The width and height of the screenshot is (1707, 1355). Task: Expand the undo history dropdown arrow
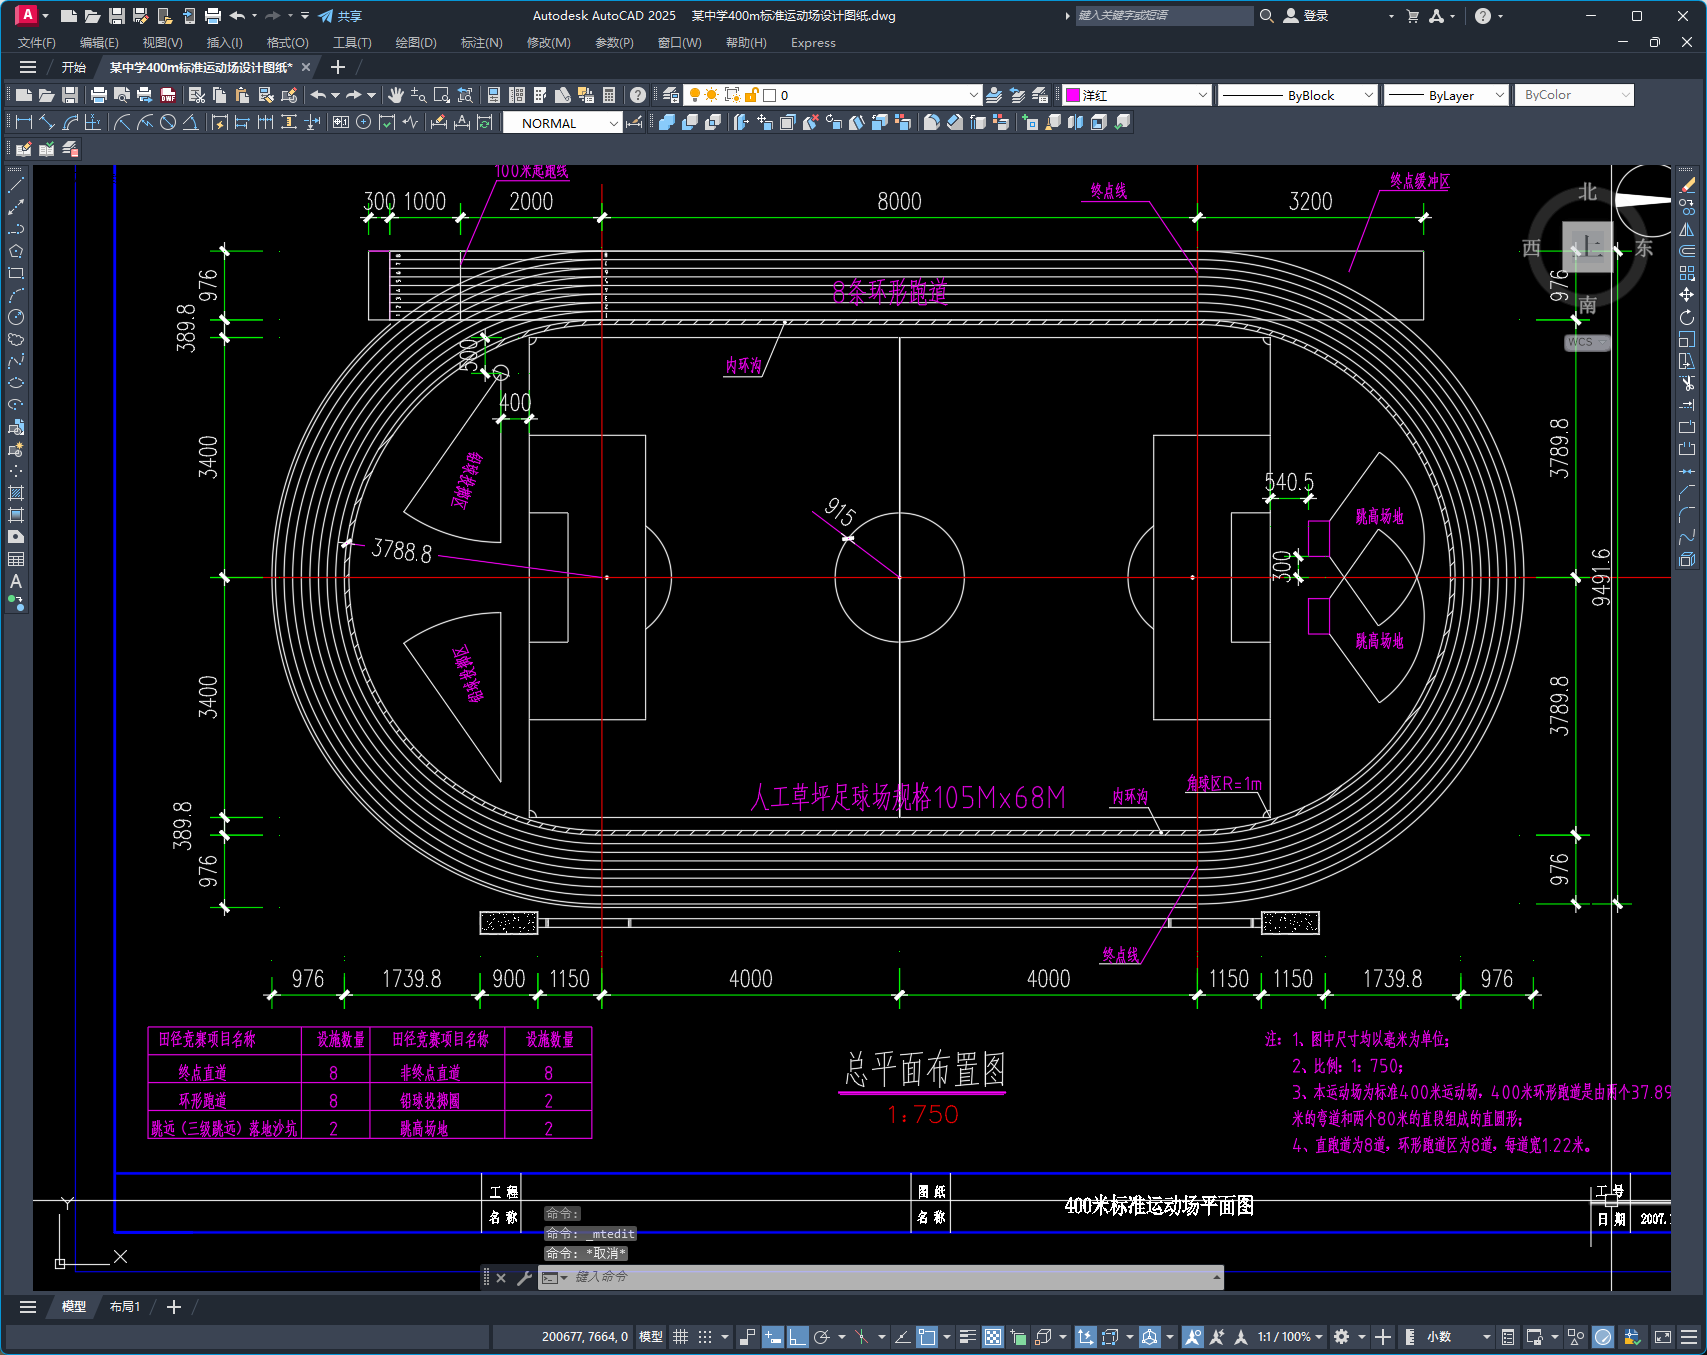point(335,95)
